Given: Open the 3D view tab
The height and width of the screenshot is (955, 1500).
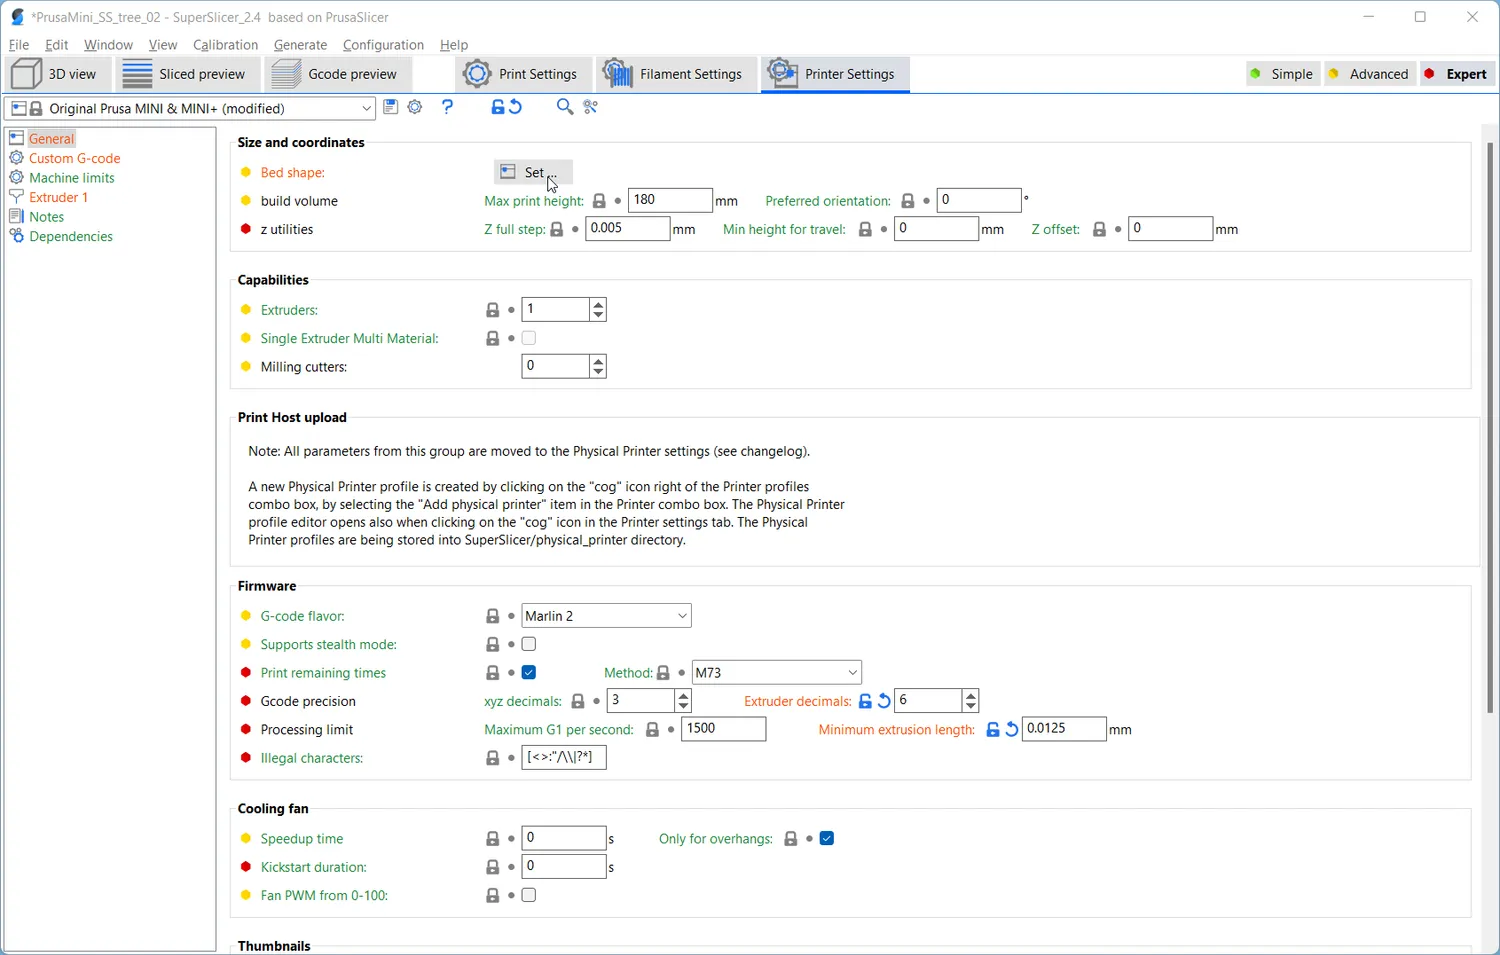Looking at the screenshot, I should pyautogui.click(x=56, y=74).
